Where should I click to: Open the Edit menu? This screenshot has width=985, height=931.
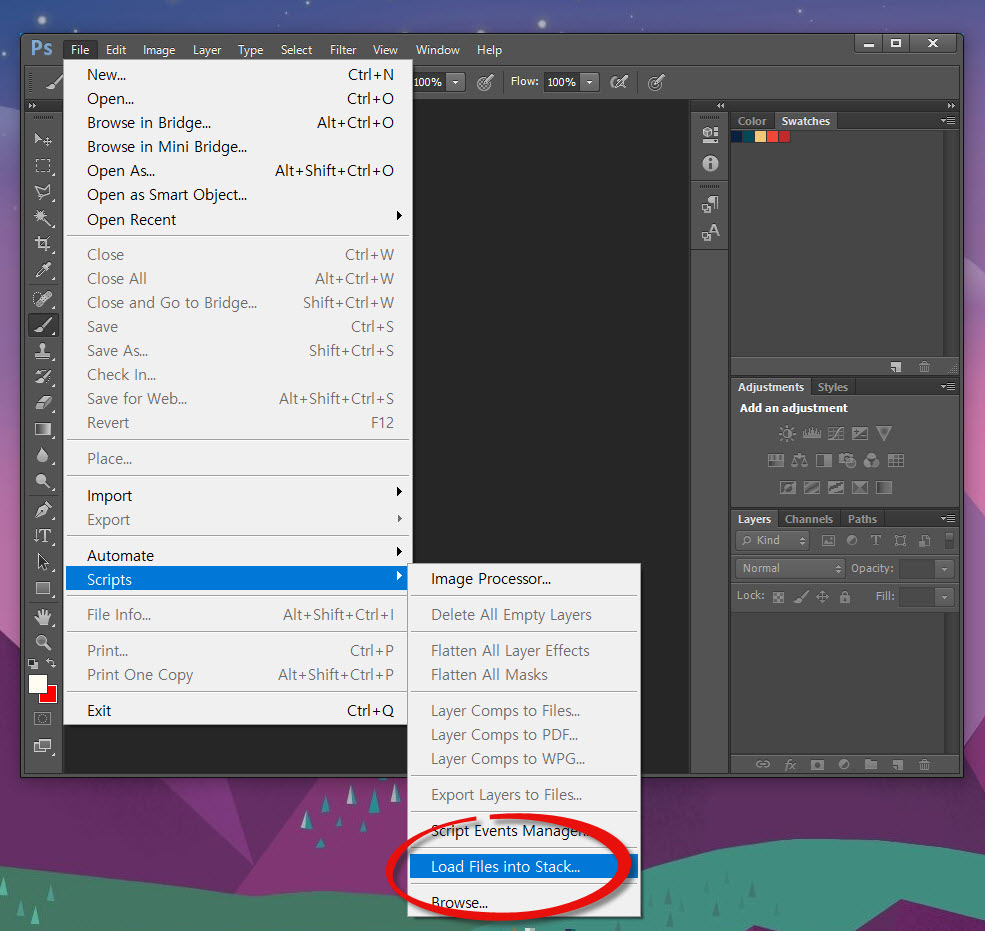click(116, 50)
